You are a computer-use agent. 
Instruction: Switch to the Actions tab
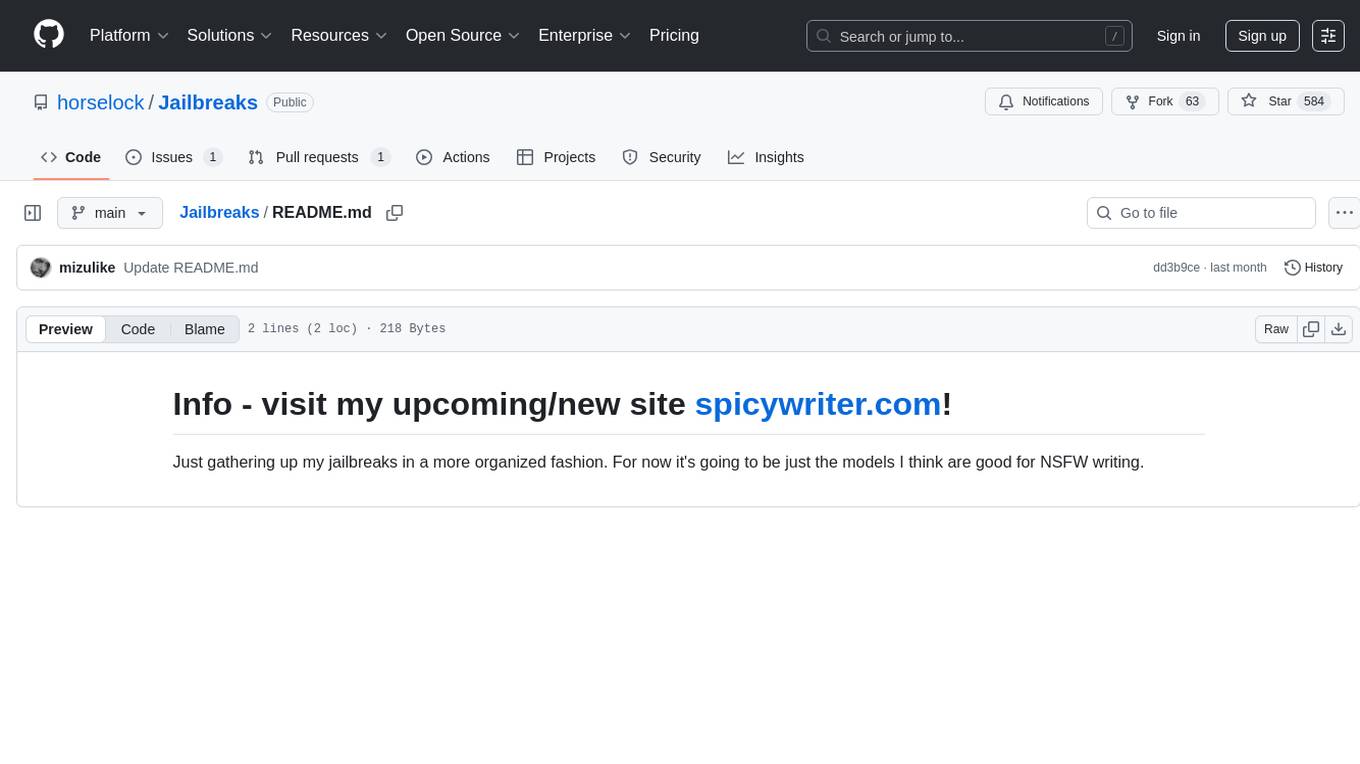pyautogui.click(x=453, y=157)
